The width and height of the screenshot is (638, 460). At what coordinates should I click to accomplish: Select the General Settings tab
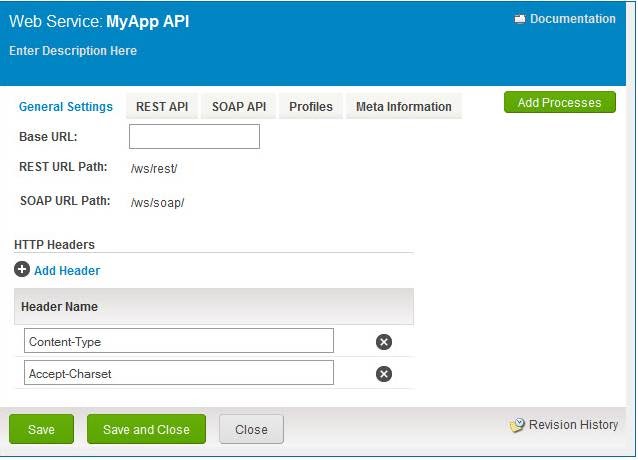(x=66, y=107)
